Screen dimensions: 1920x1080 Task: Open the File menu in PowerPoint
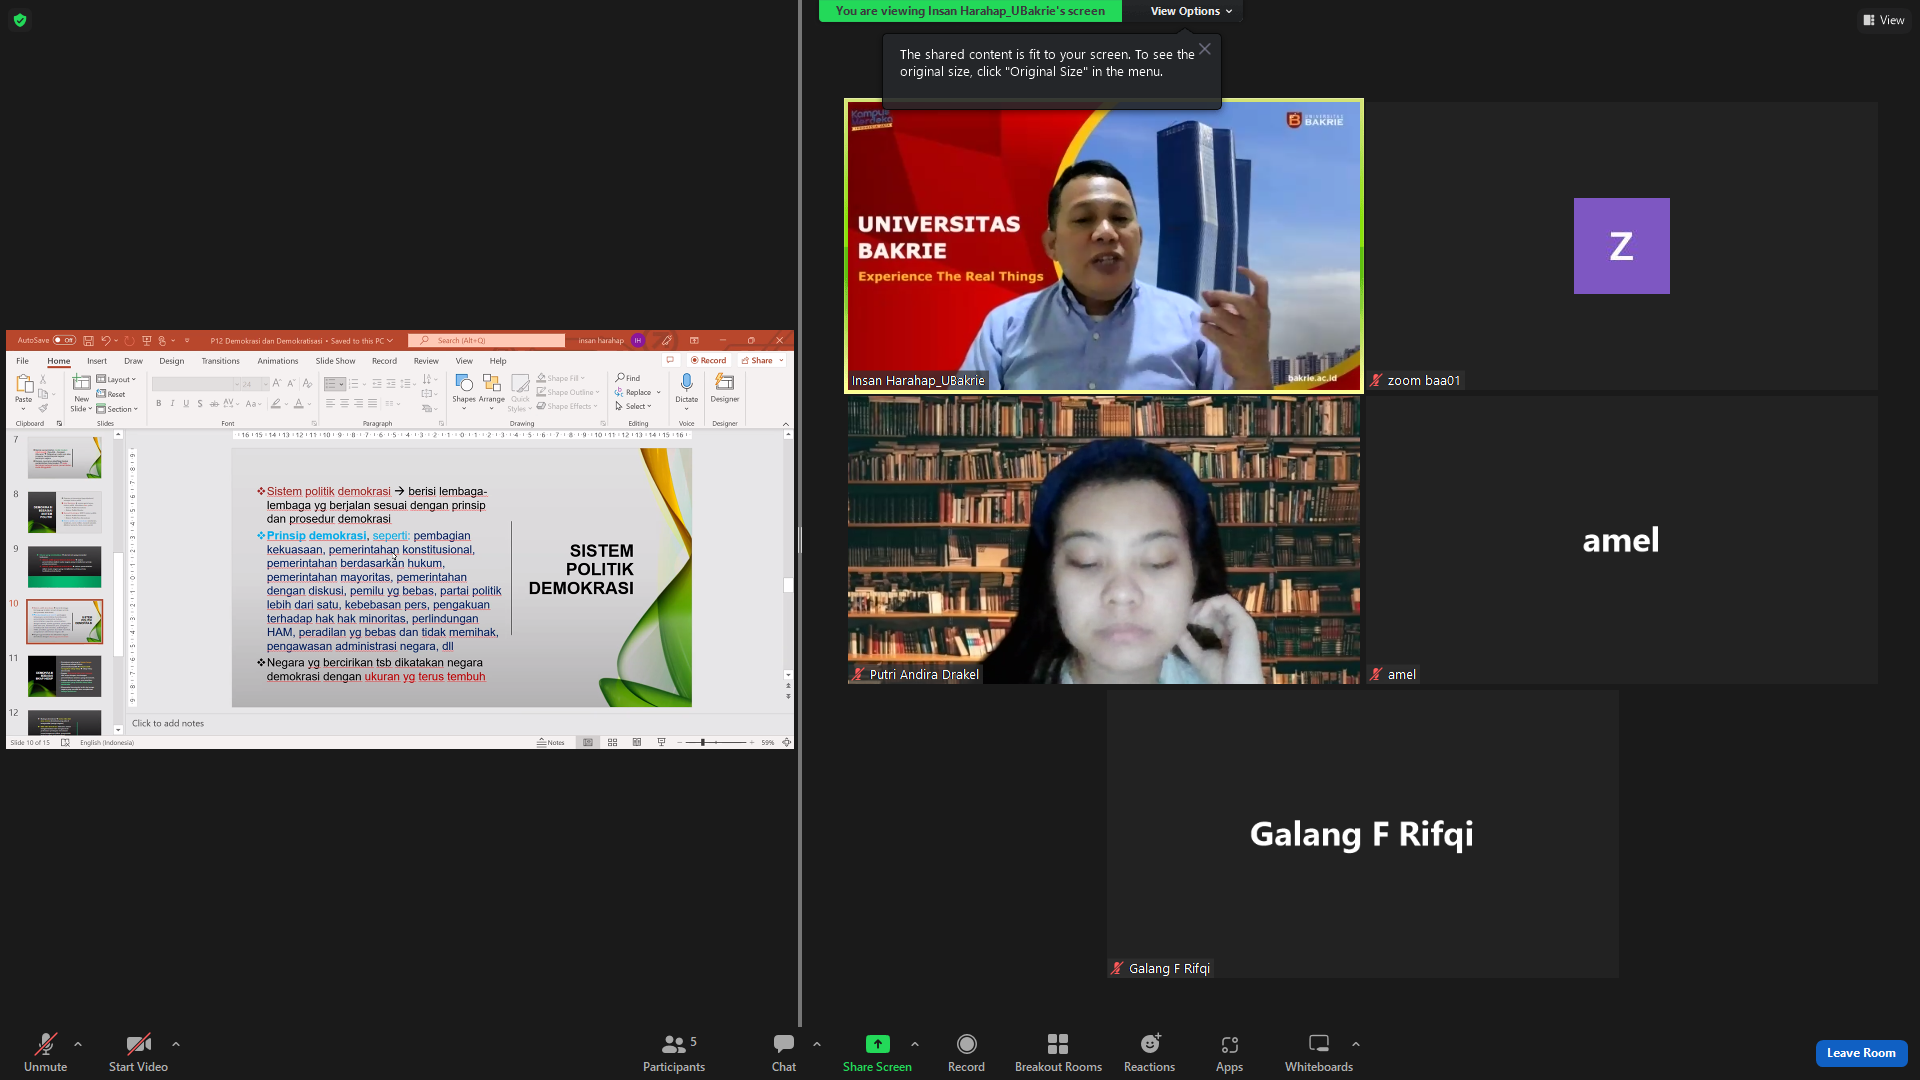coord(22,361)
